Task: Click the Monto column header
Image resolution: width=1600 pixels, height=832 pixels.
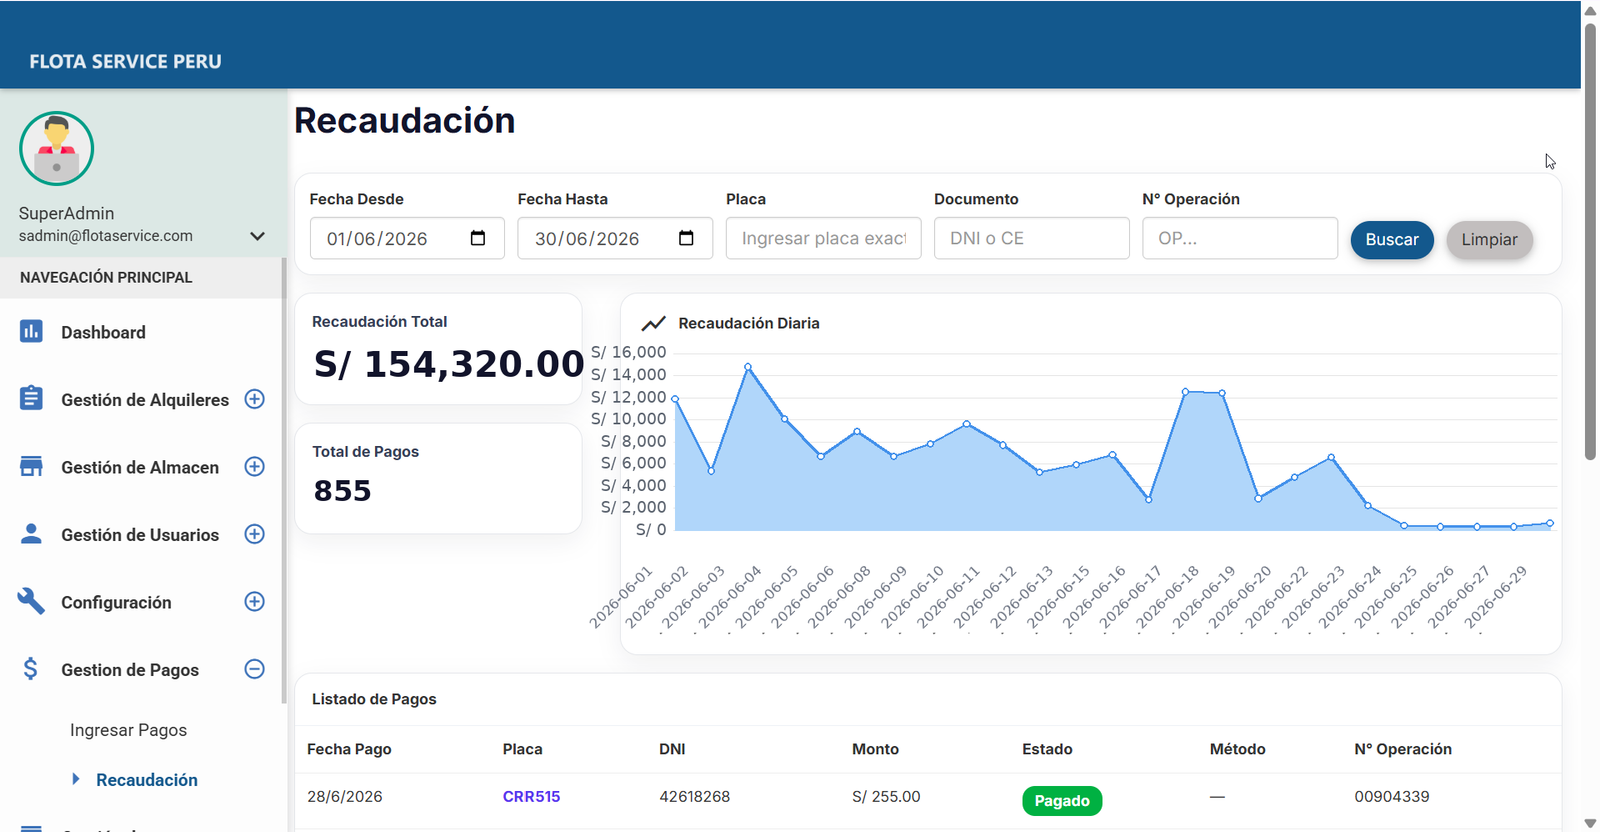Action: [x=875, y=749]
